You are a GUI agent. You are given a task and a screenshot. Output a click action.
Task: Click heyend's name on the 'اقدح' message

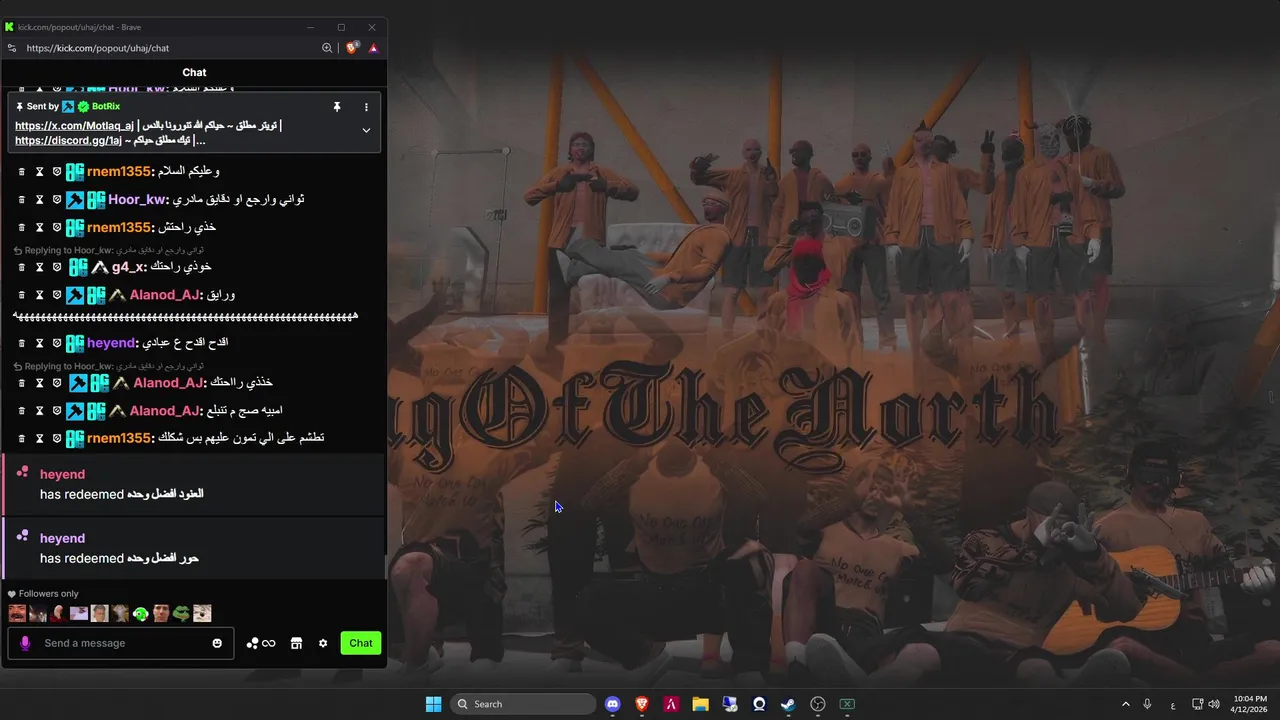[x=111, y=343]
